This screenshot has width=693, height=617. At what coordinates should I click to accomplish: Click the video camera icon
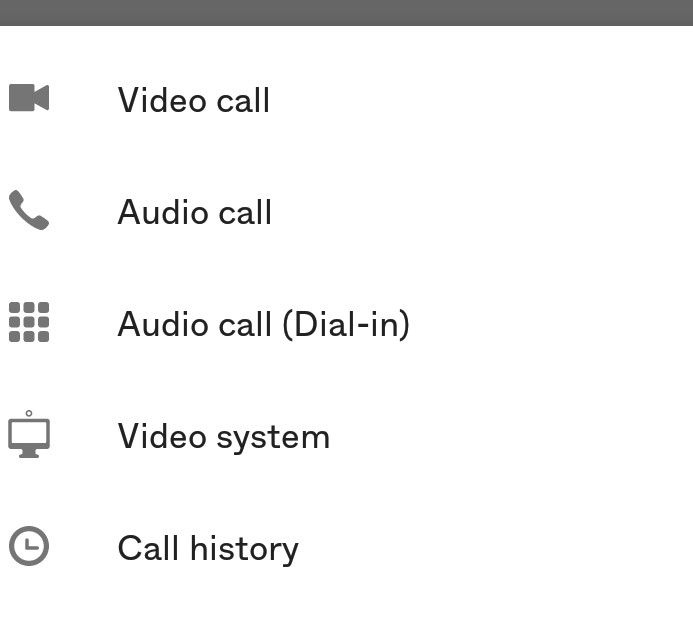29,98
